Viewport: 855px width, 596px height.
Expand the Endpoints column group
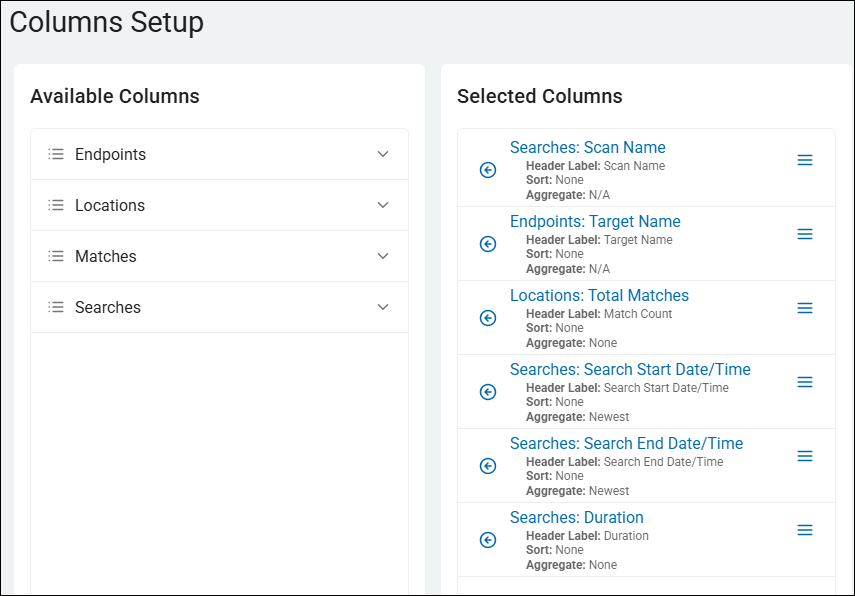(383, 154)
